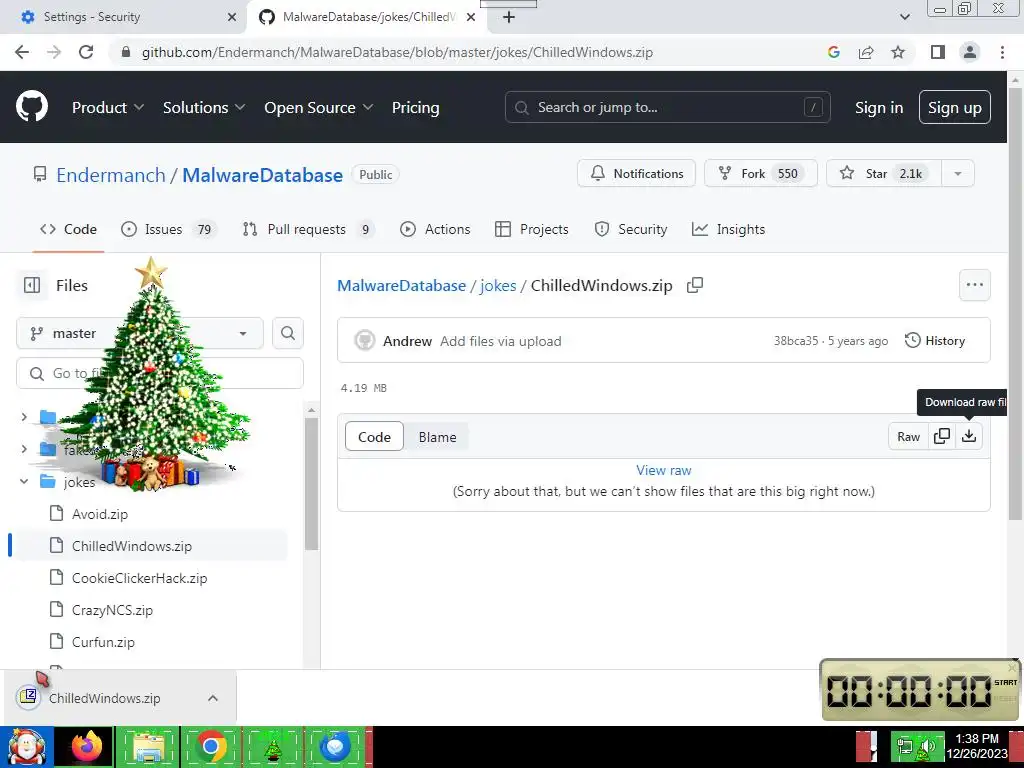Start the countdown timer widget

coord(1005,682)
